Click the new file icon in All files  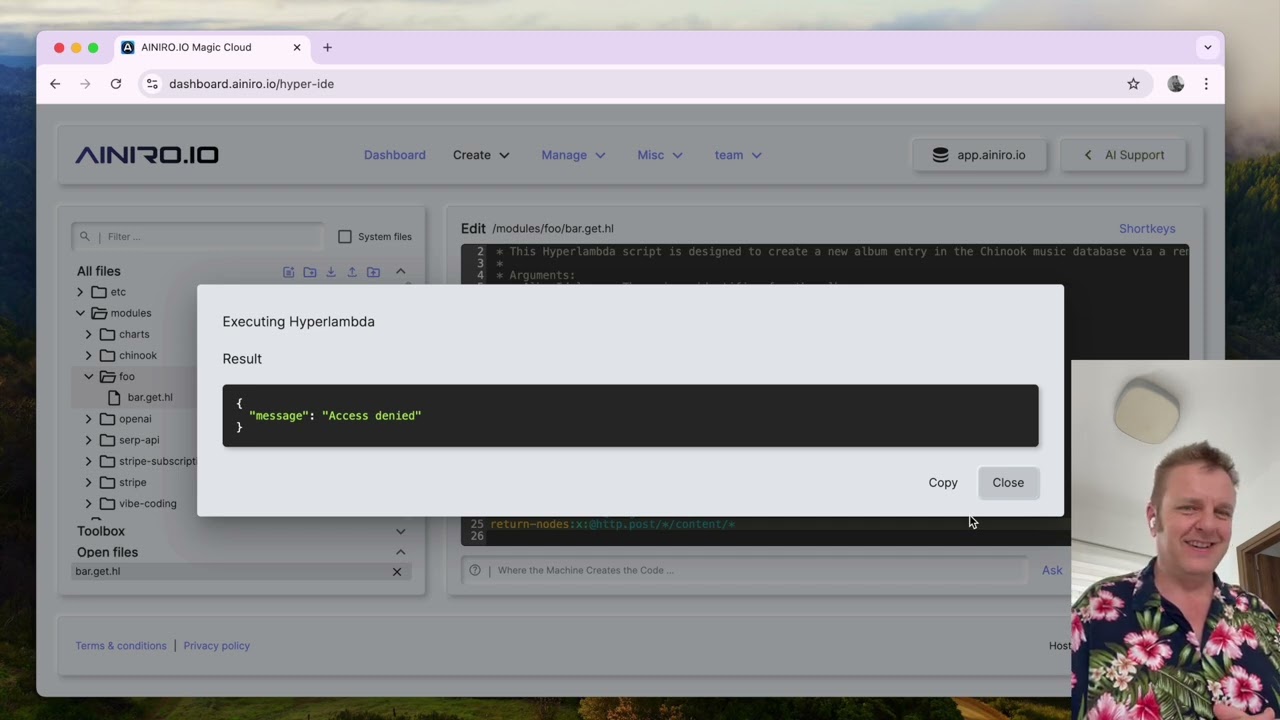pos(289,271)
